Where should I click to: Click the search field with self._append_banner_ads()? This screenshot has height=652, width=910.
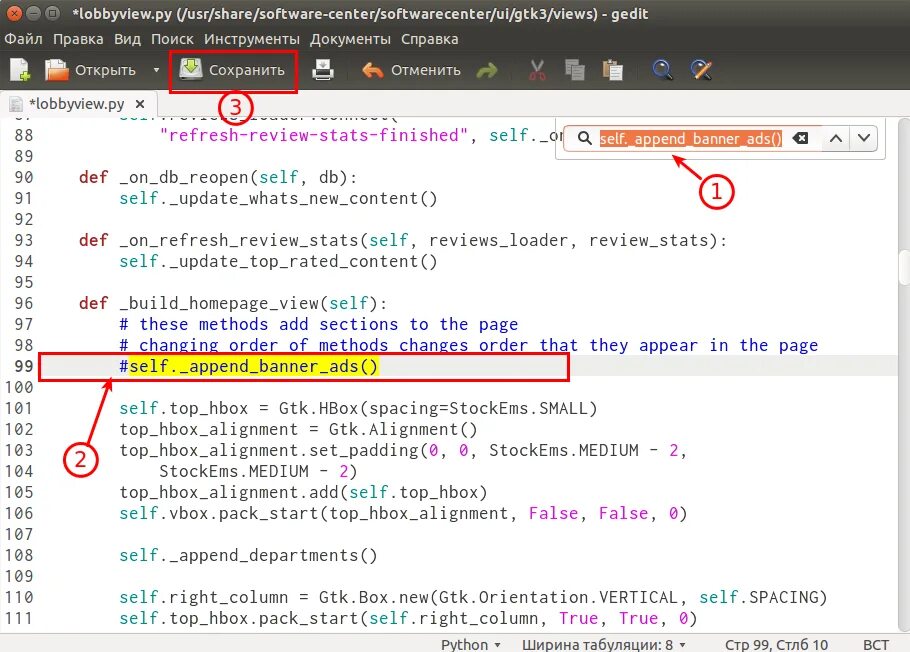click(x=691, y=138)
